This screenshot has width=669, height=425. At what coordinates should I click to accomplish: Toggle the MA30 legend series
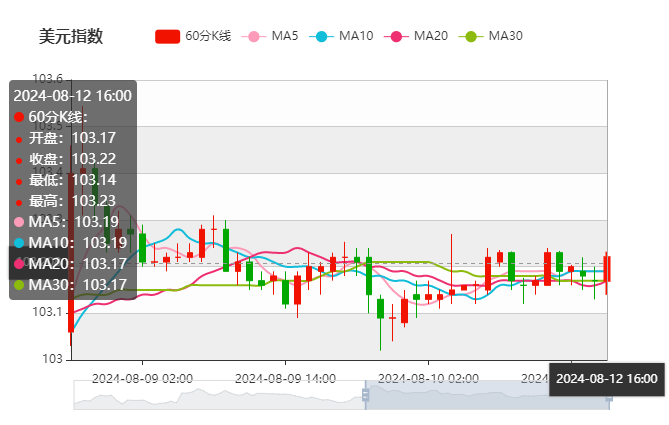(491, 36)
